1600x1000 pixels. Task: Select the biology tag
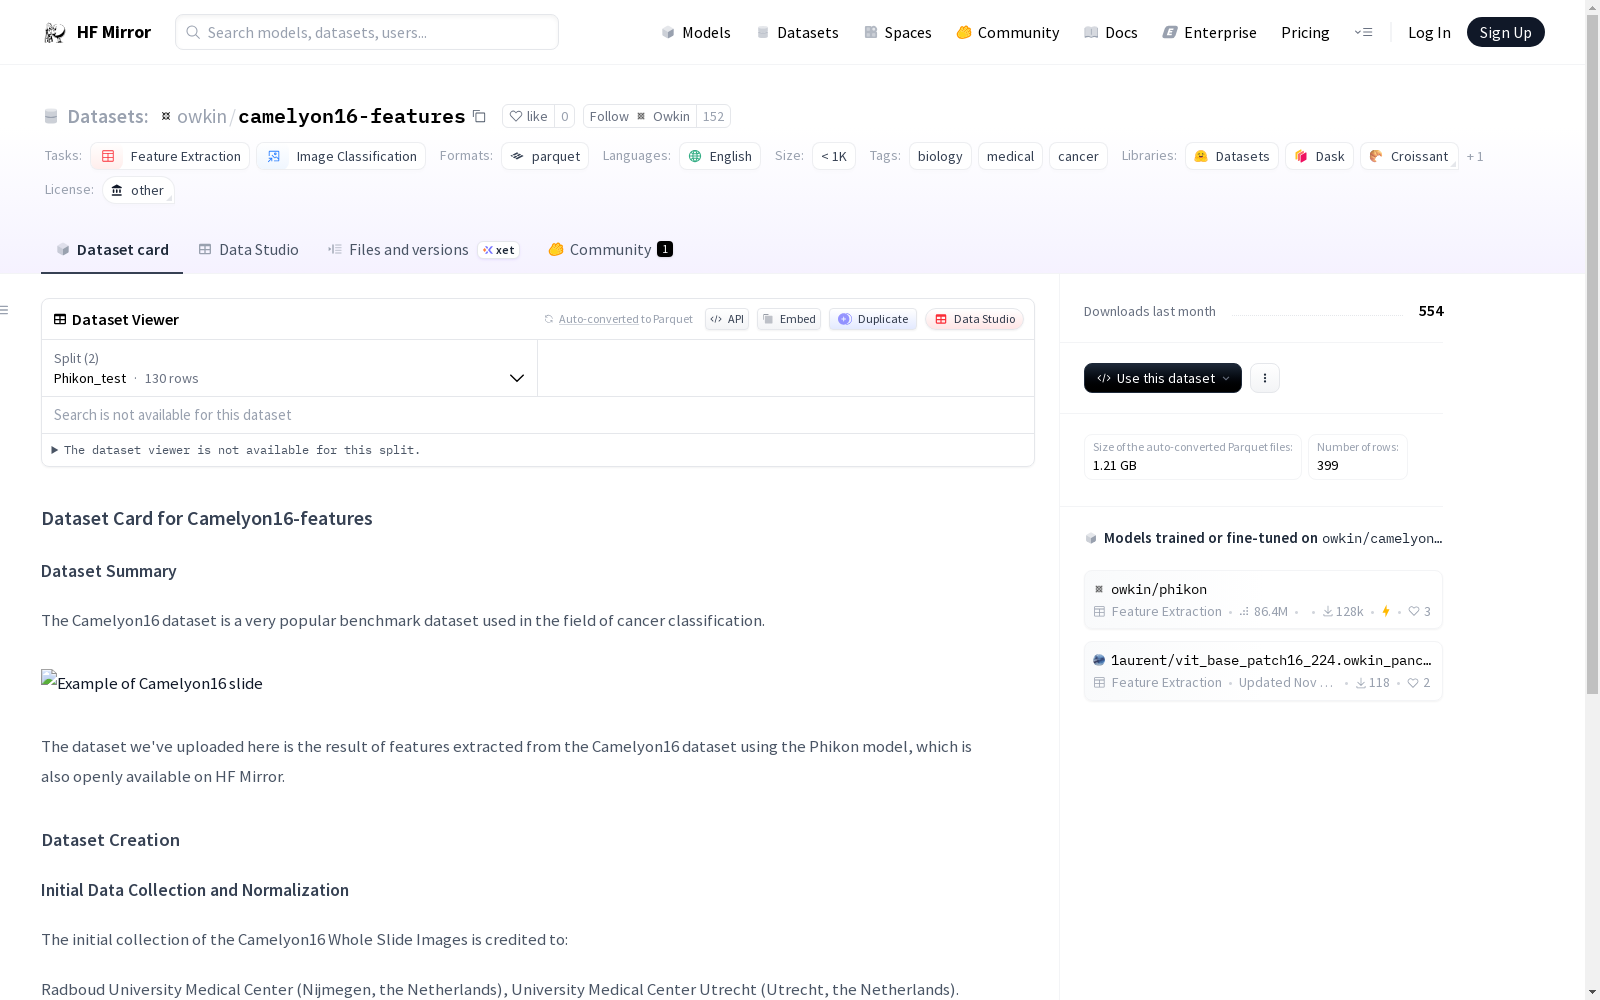940,156
